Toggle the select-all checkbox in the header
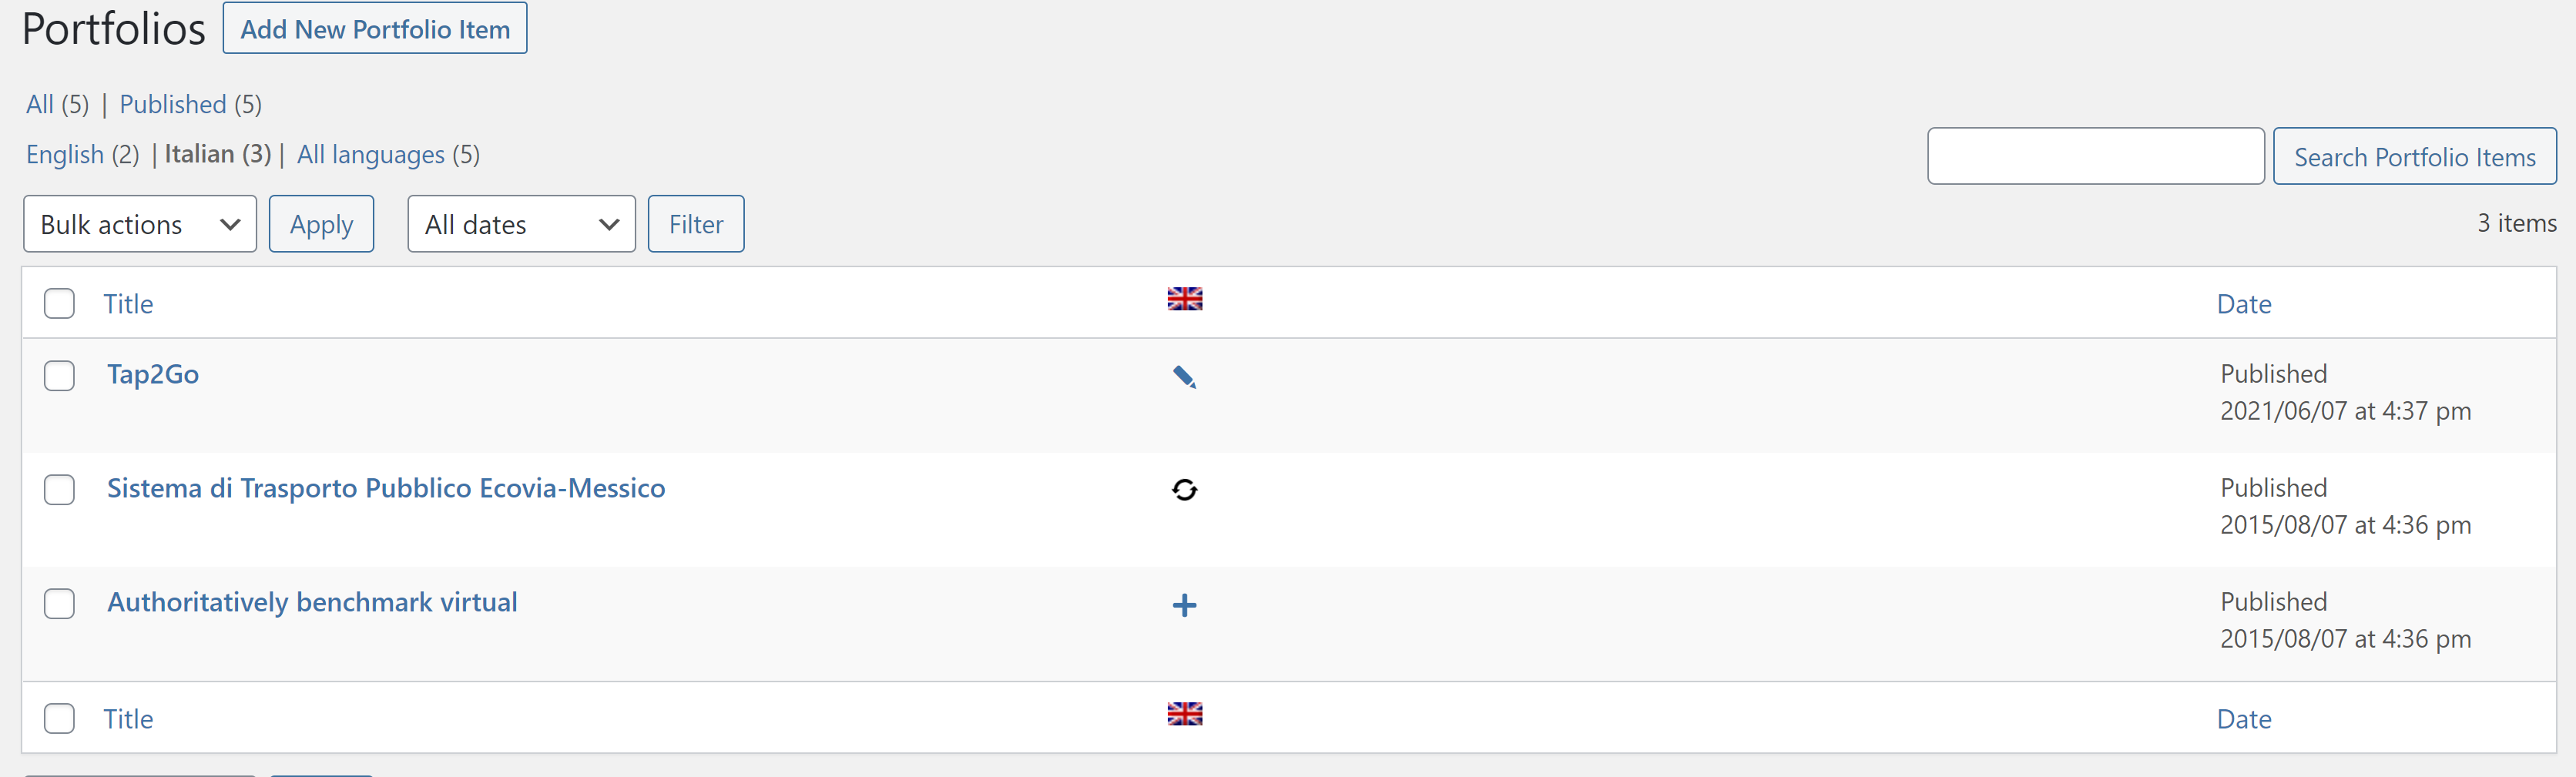Viewport: 2576px width, 777px height. coord(59,304)
